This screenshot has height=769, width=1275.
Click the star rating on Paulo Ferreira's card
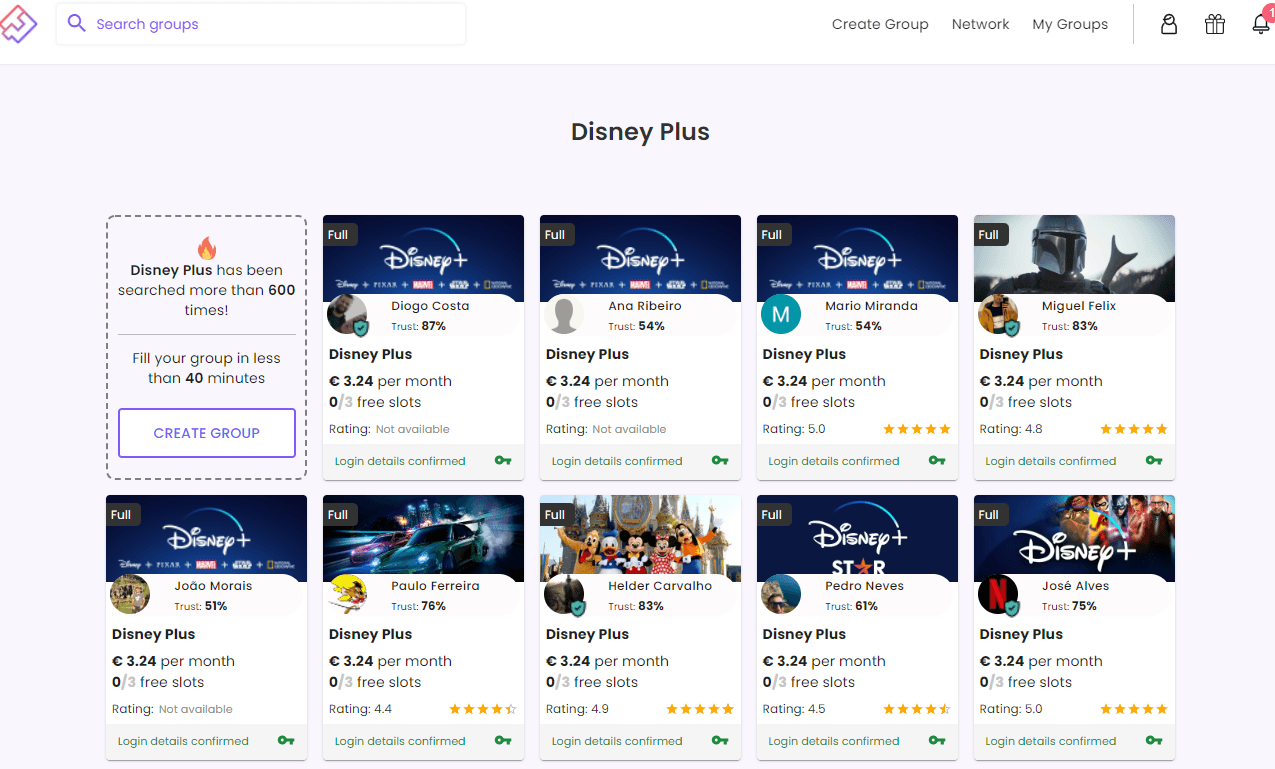click(x=483, y=709)
